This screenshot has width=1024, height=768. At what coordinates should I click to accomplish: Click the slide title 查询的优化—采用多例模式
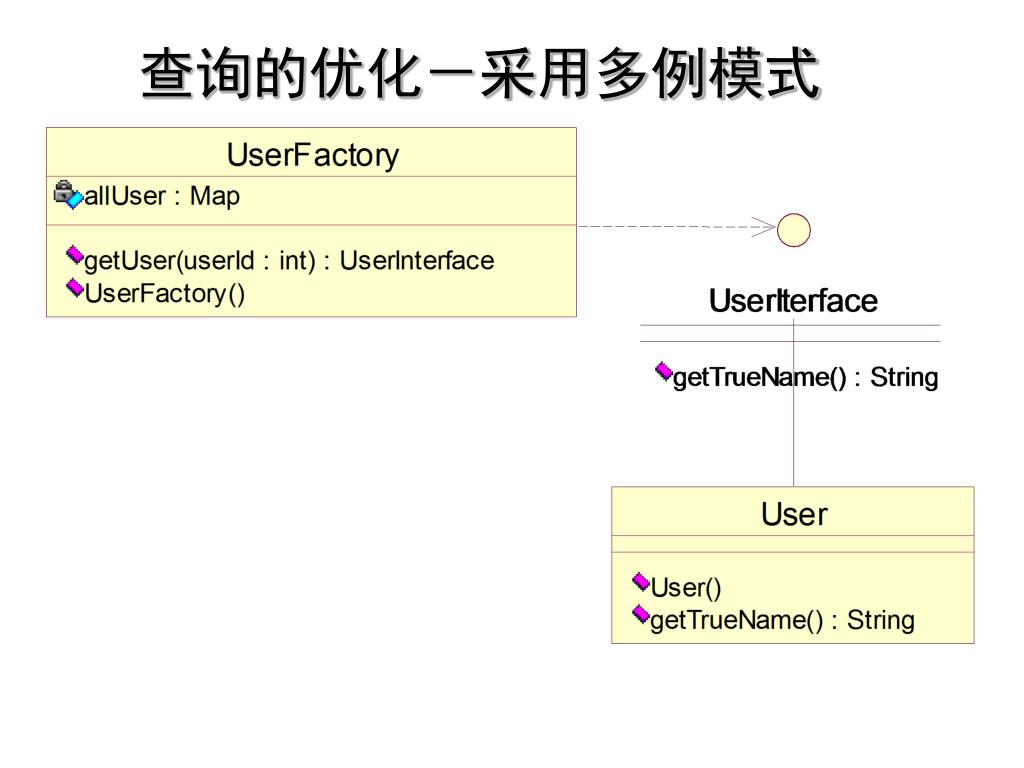pos(480,73)
